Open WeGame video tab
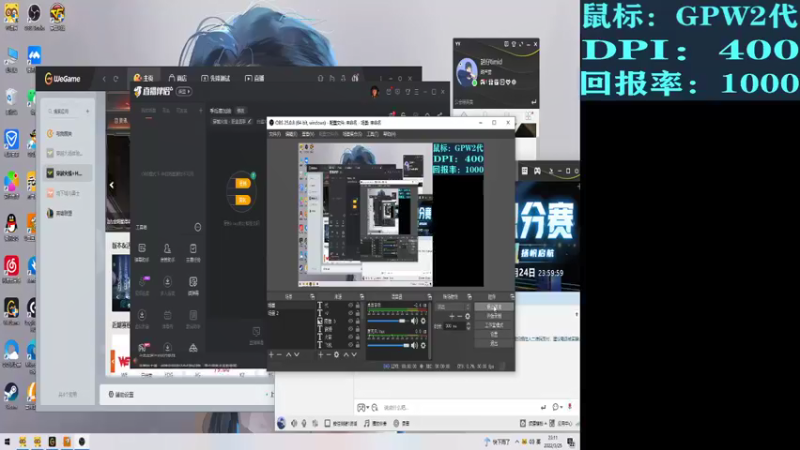The image size is (800, 450). click(x=254, y=78)
